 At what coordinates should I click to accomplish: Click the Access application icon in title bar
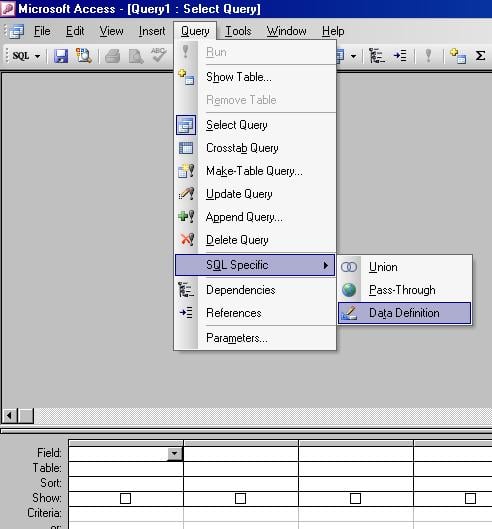7,8
